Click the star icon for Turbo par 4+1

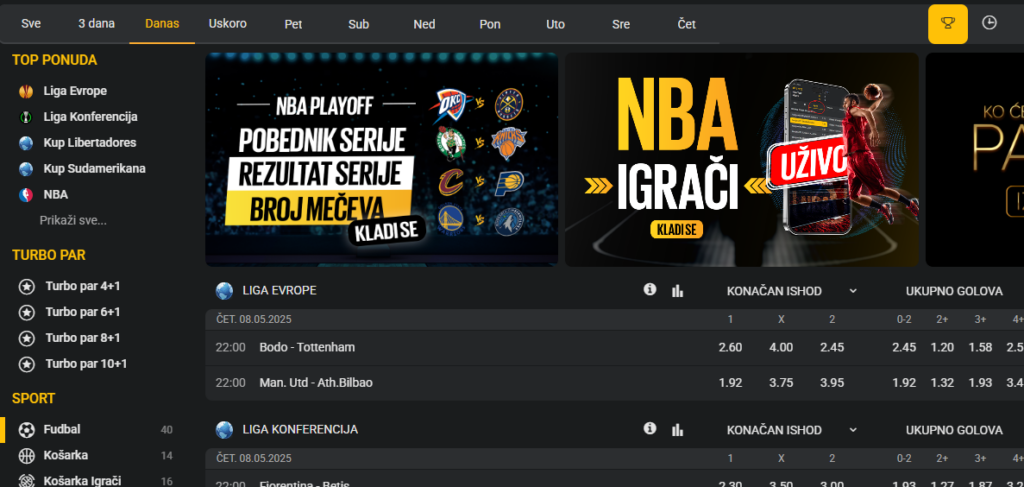(27, 287)
